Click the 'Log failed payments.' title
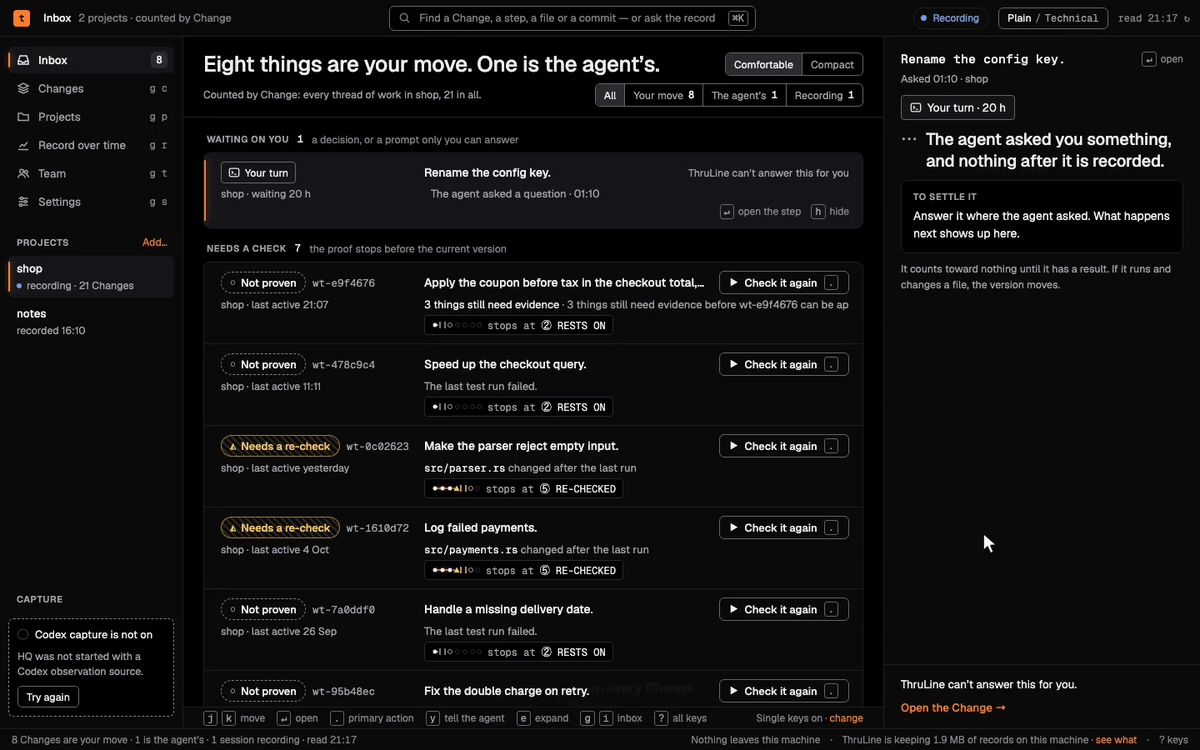Image resolution: width=1200 pixels, height=750 pixels. 480,528
